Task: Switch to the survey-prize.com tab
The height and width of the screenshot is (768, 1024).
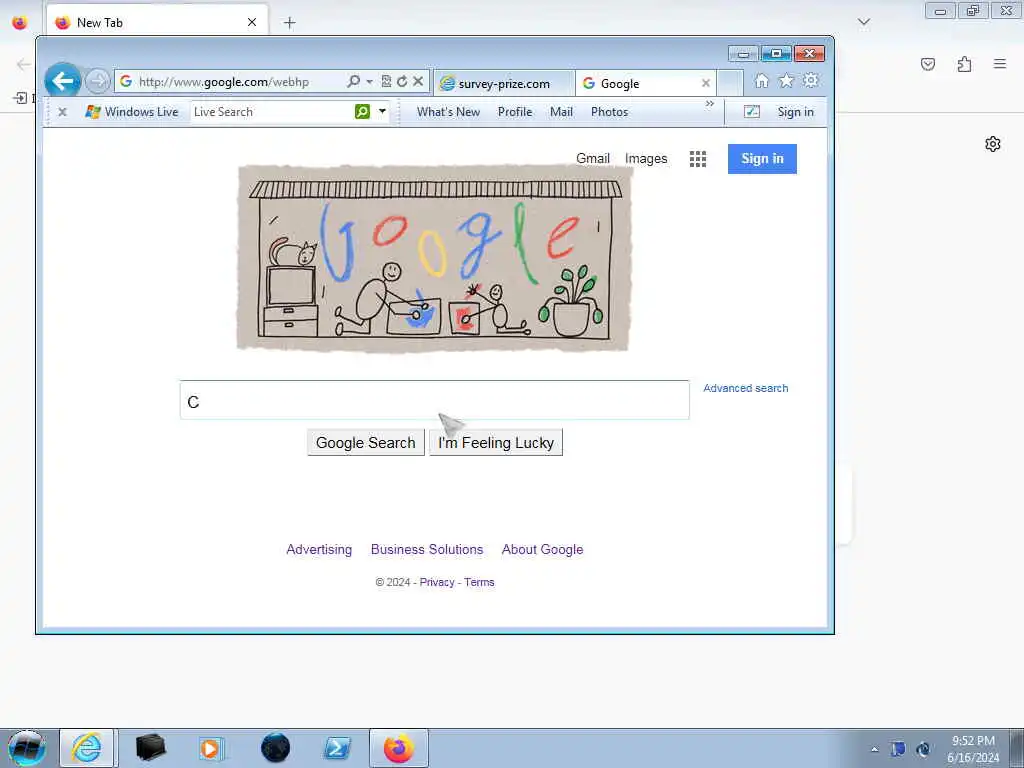Action: coord(504,84)
